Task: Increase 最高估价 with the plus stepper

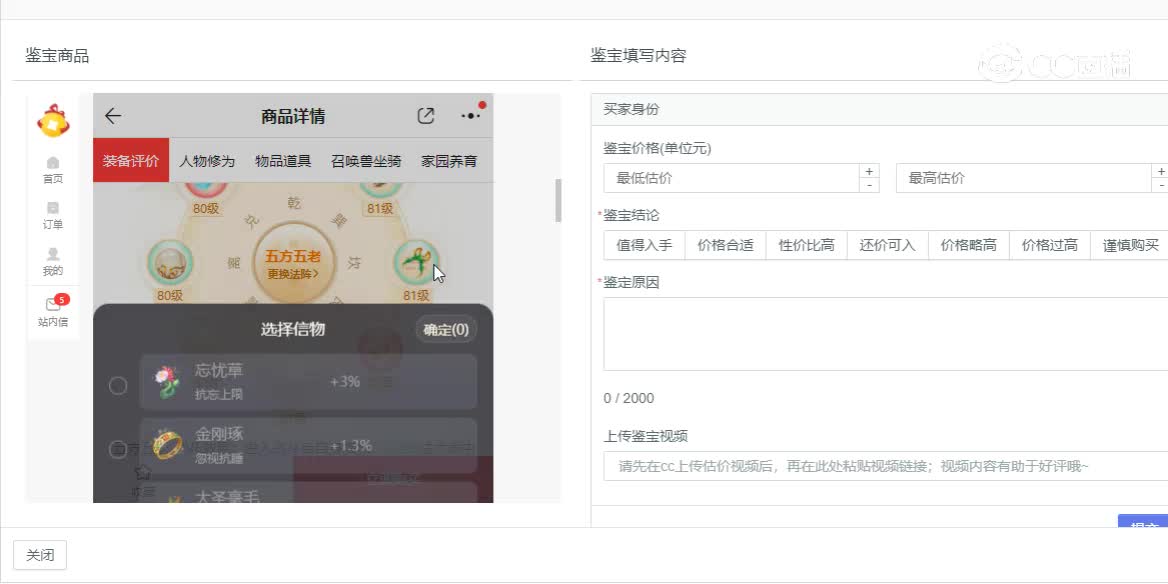Action: click(1161, 171)
